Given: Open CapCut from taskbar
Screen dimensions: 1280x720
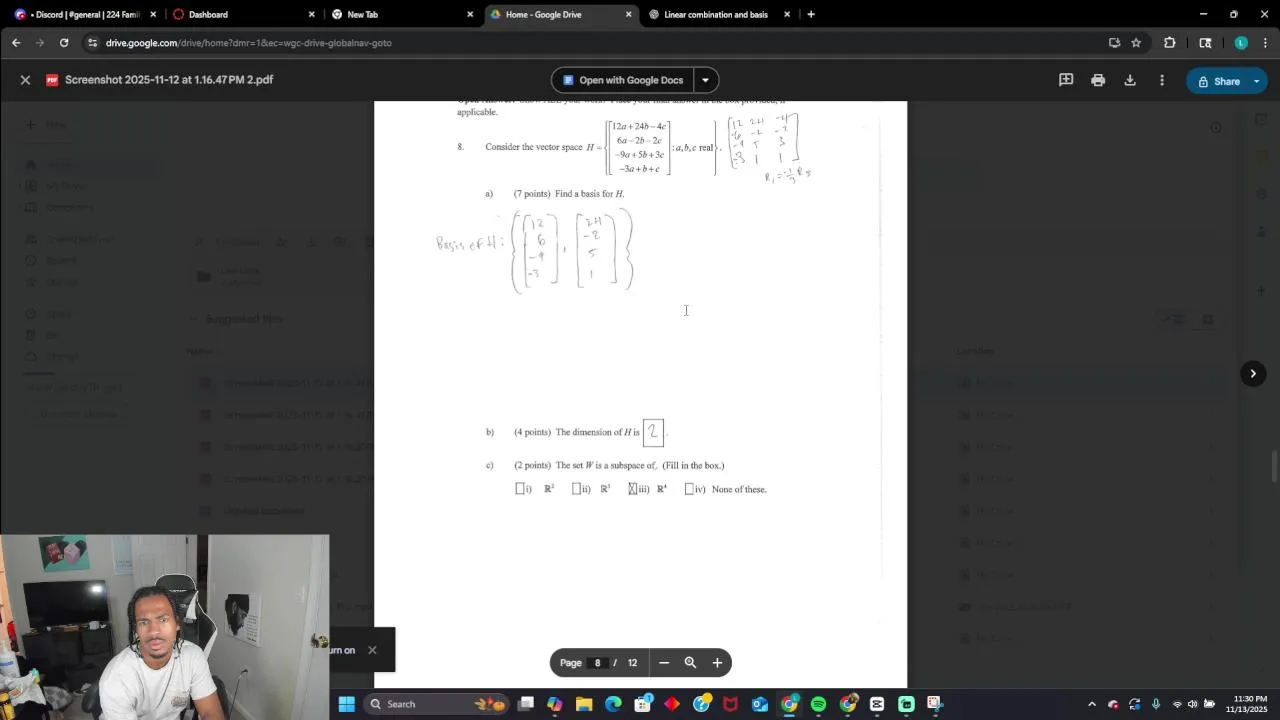Looking at the screenshot, I should (x=877, y=704).
